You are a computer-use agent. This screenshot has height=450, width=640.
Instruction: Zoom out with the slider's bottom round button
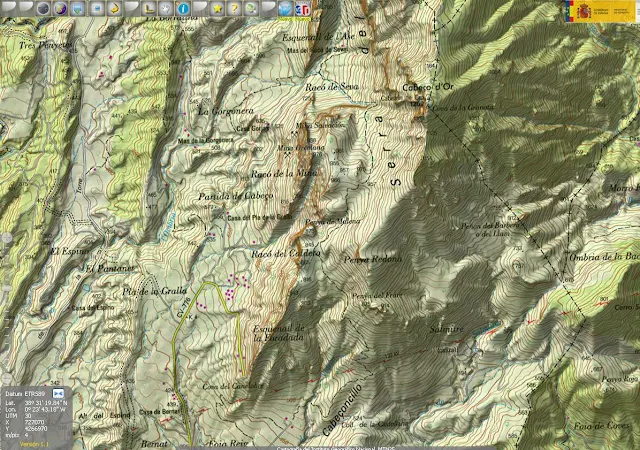(6, 378)
